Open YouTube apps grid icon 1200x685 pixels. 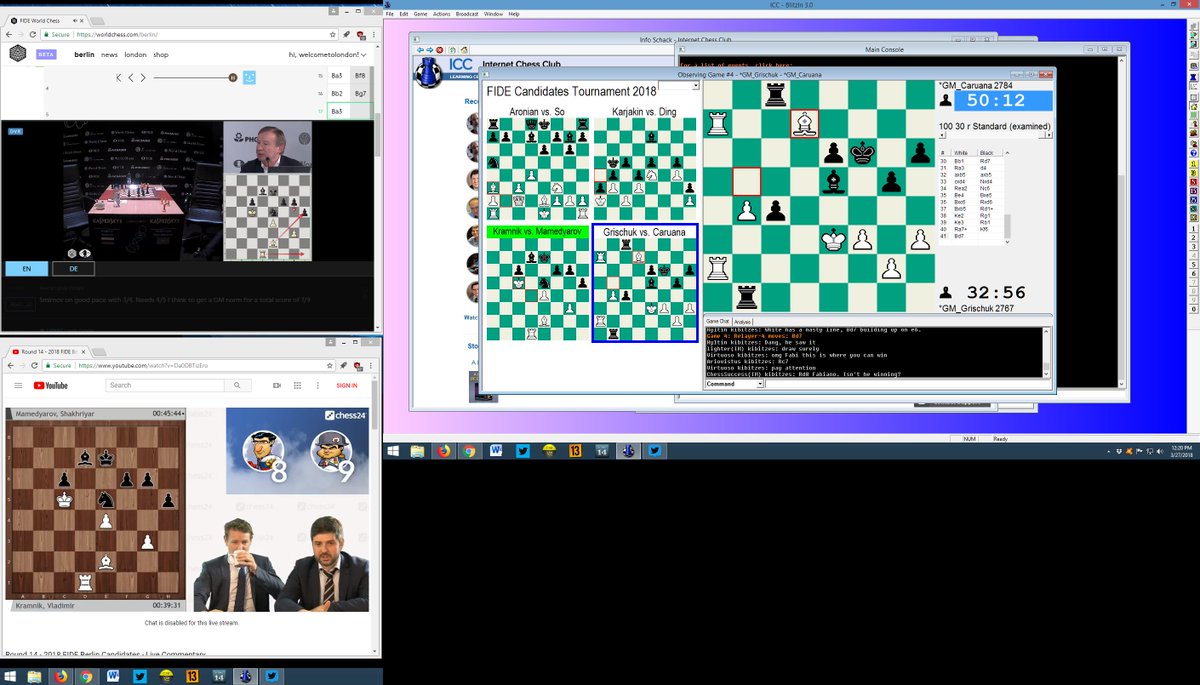tap(296, 385)
